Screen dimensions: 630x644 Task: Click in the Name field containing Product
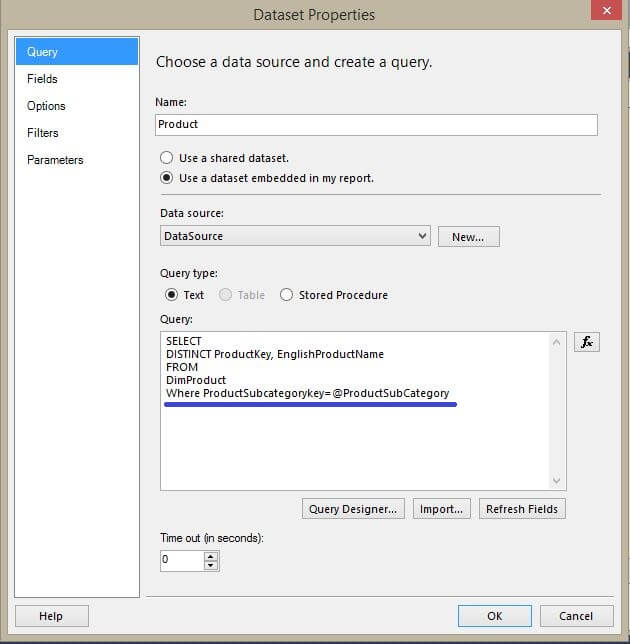pyautogui.click(x=376, y=124)
